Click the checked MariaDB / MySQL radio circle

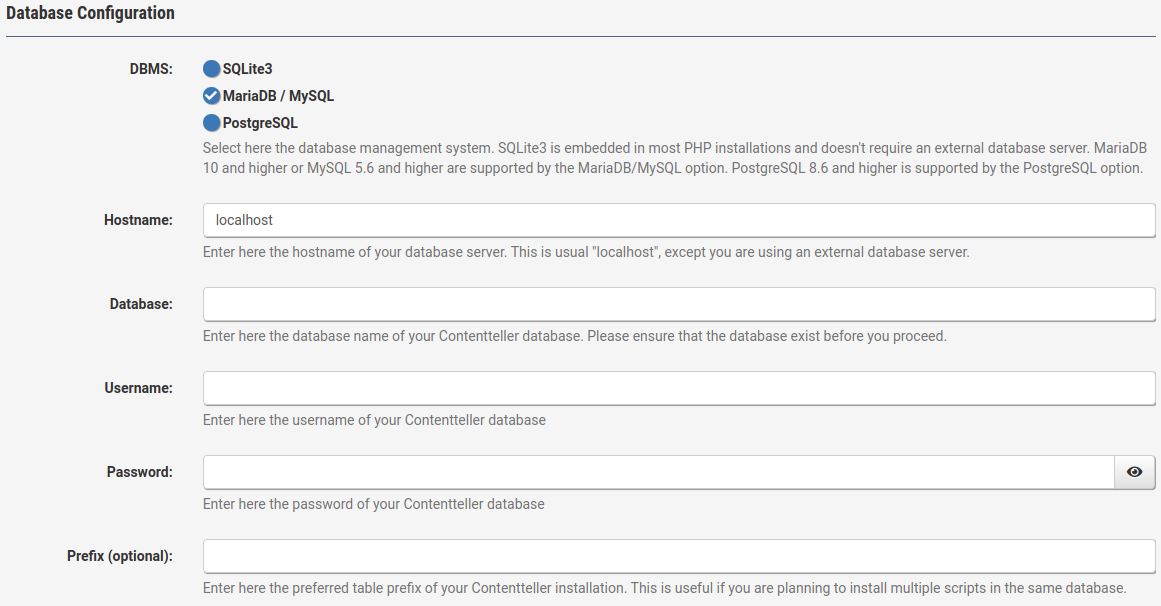click(211, 96)
